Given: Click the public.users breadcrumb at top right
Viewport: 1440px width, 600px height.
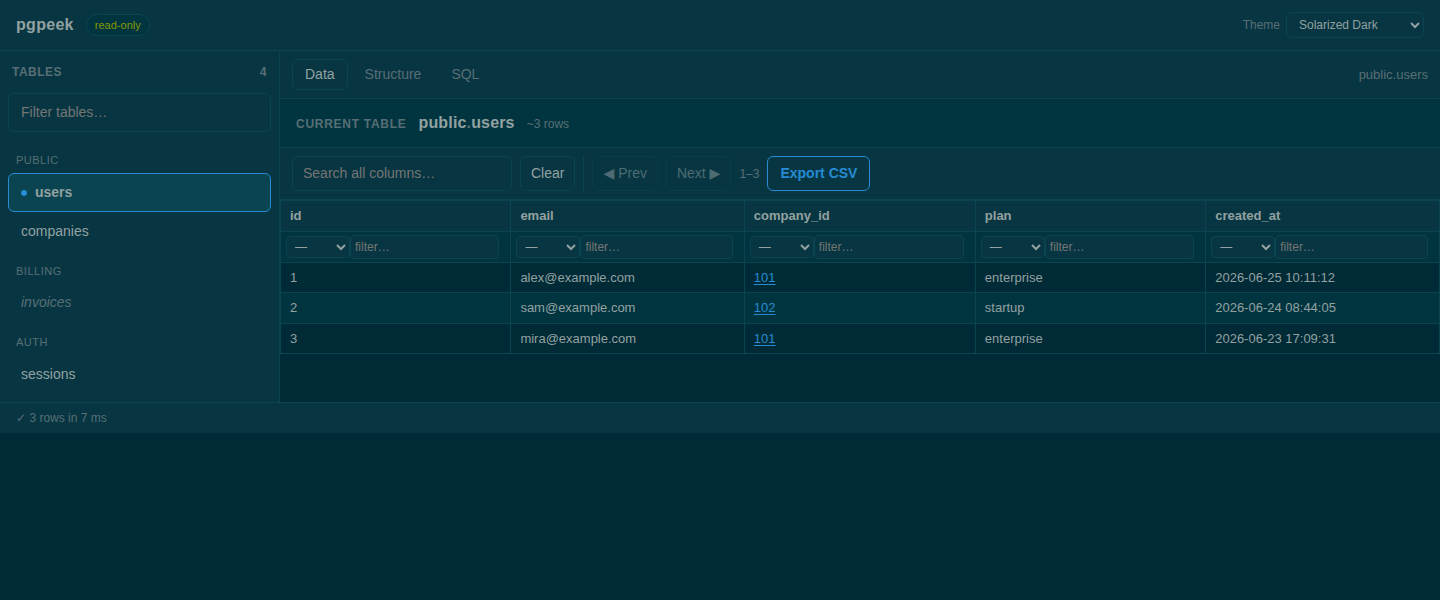Looking at the screenshot, I should [1393, 75].
